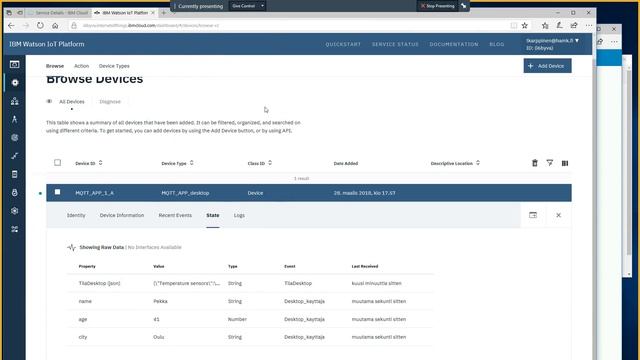Image resolution: width=640 pixels, height=360 pixels.
Task: Reload the page with the refresh icon
Action: tap(40, 25)
